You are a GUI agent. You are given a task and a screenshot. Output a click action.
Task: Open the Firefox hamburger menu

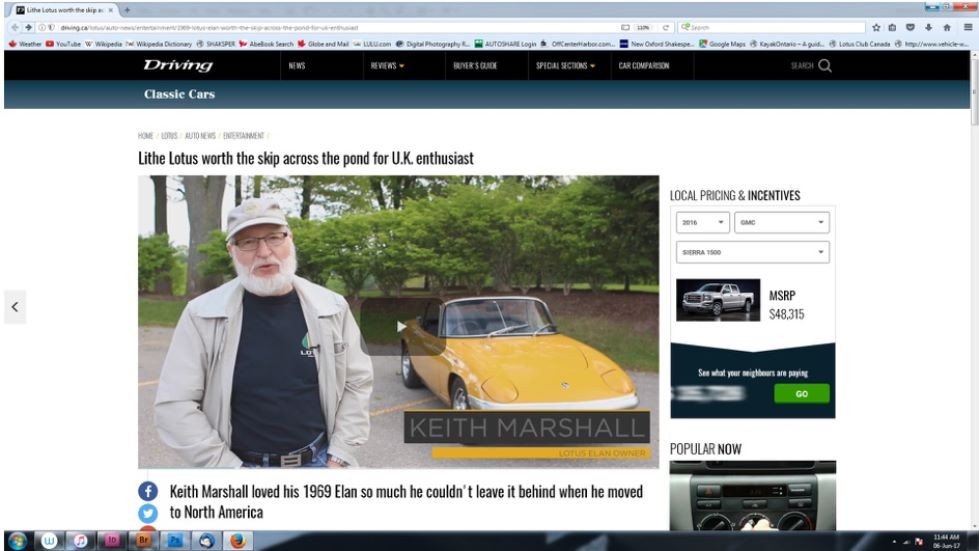point(967,27)
